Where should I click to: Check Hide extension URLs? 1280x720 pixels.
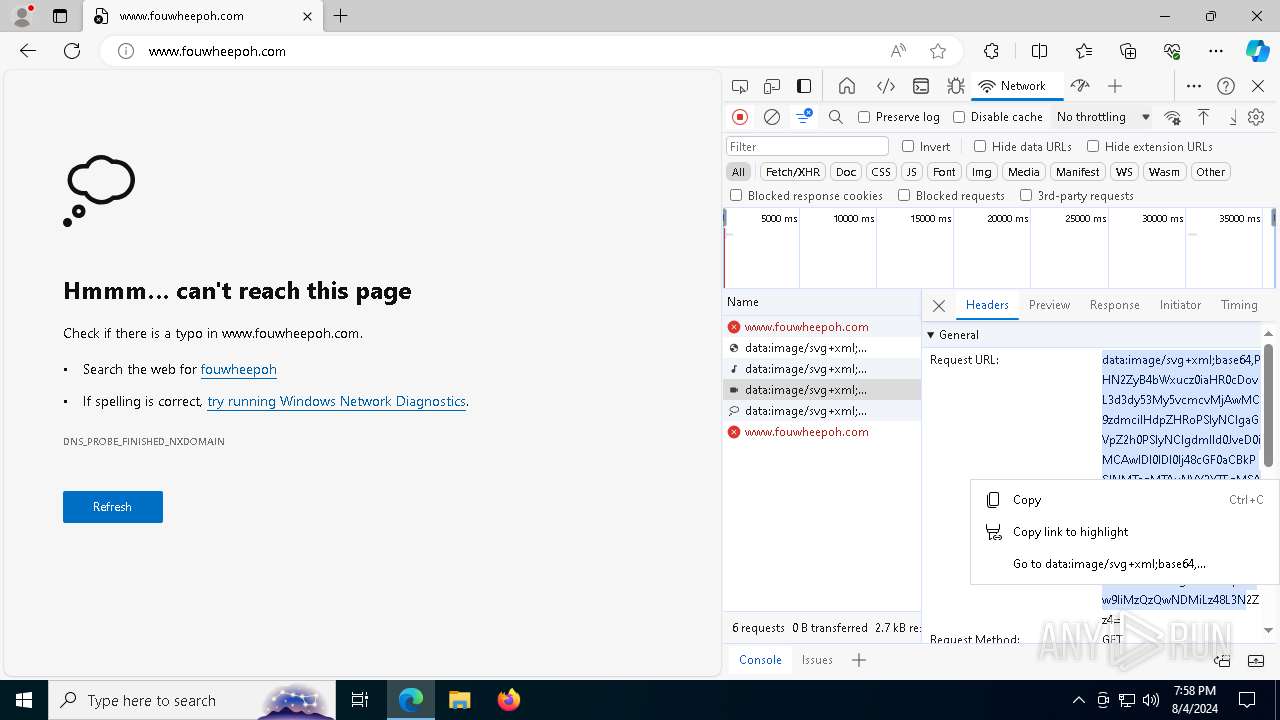[1093, 146]
